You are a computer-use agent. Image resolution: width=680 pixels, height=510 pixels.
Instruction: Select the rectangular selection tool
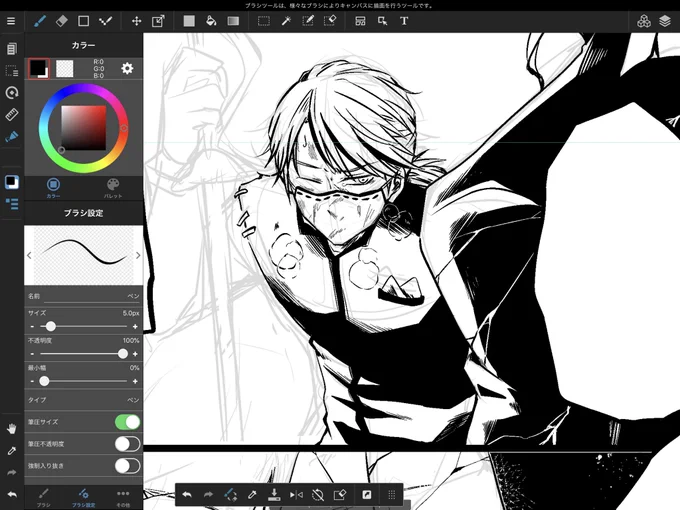(x=264, y=21)
